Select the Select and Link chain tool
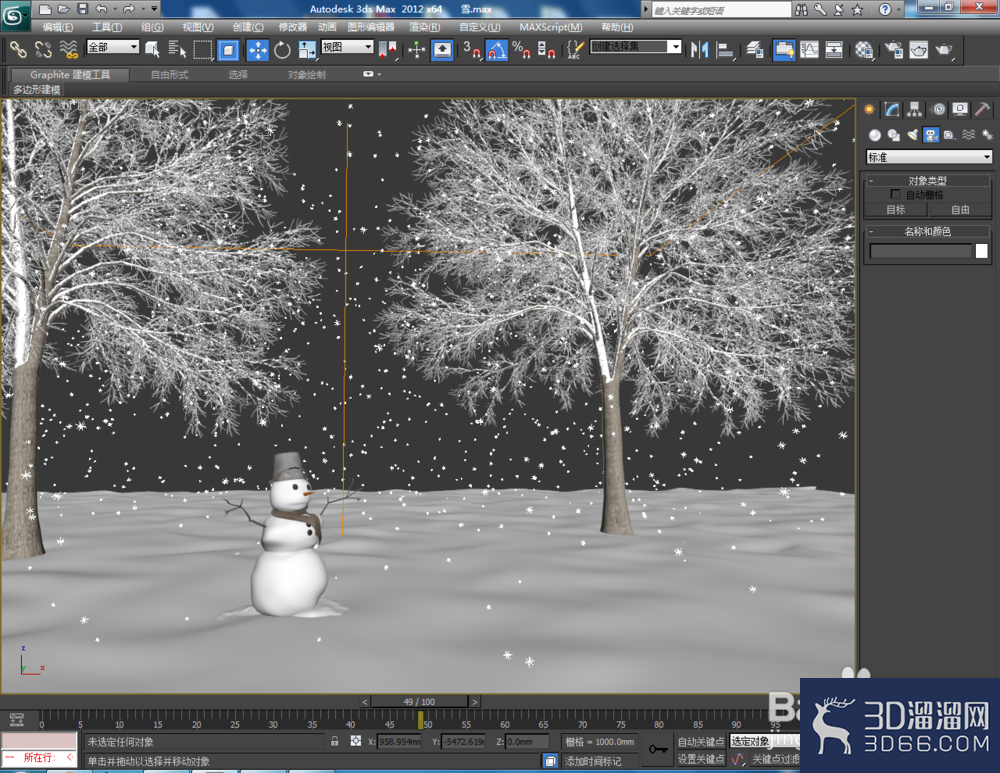 pyautogui.click(x=18, y=49)
